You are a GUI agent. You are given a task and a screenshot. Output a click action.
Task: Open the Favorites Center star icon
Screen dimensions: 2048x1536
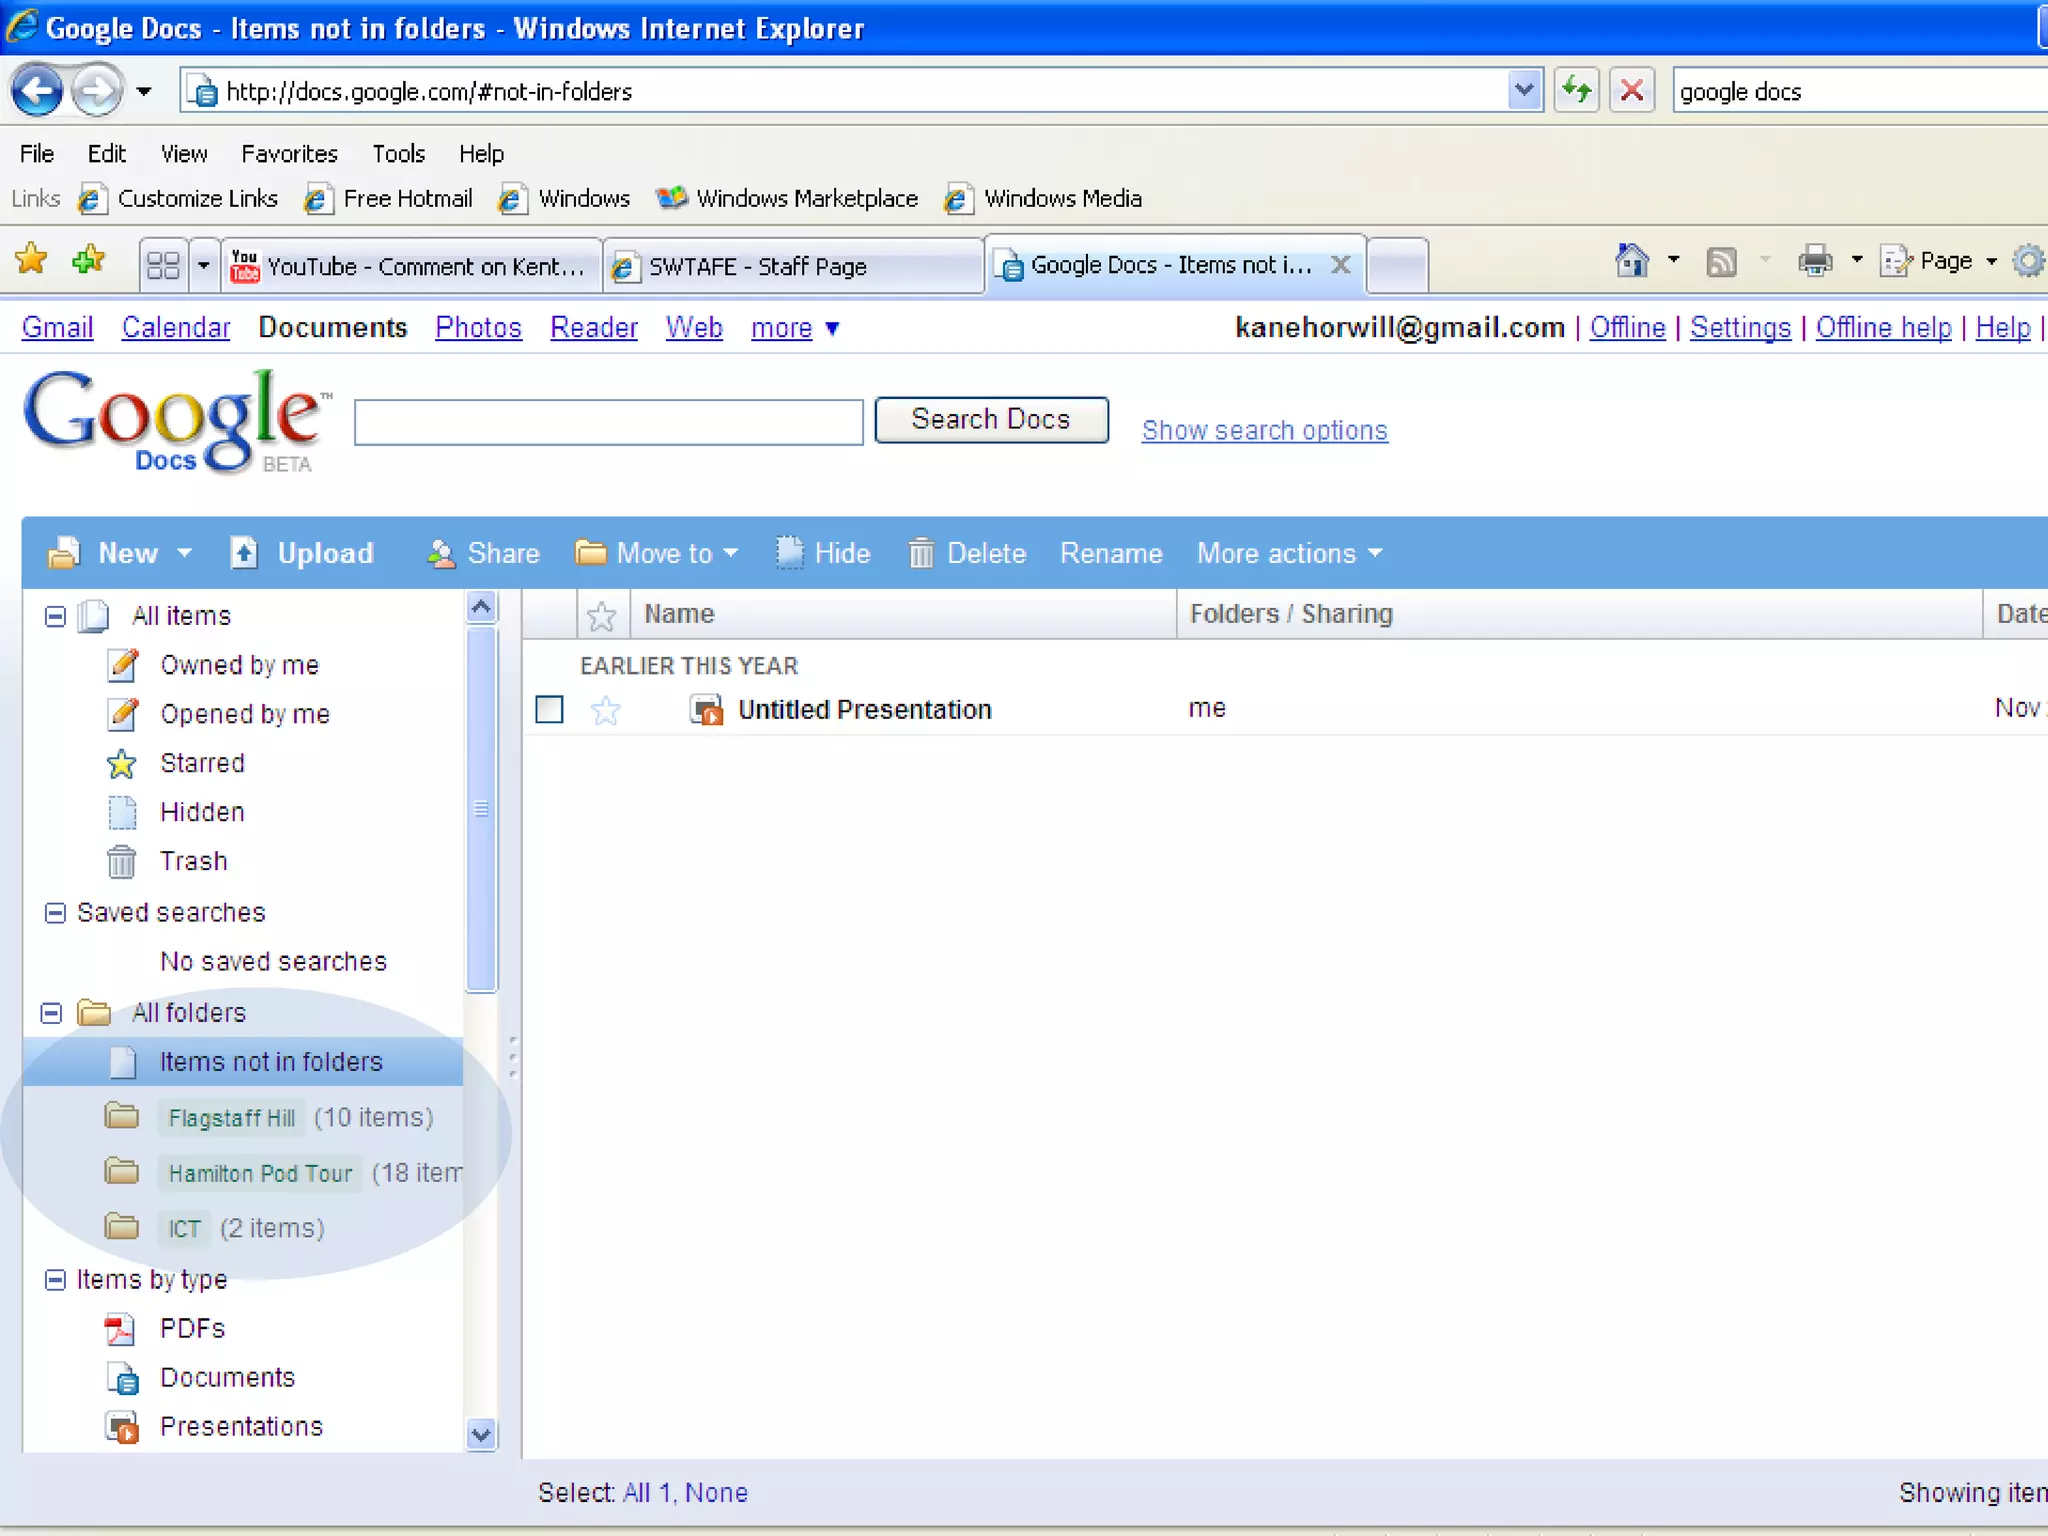coord(32,261)
